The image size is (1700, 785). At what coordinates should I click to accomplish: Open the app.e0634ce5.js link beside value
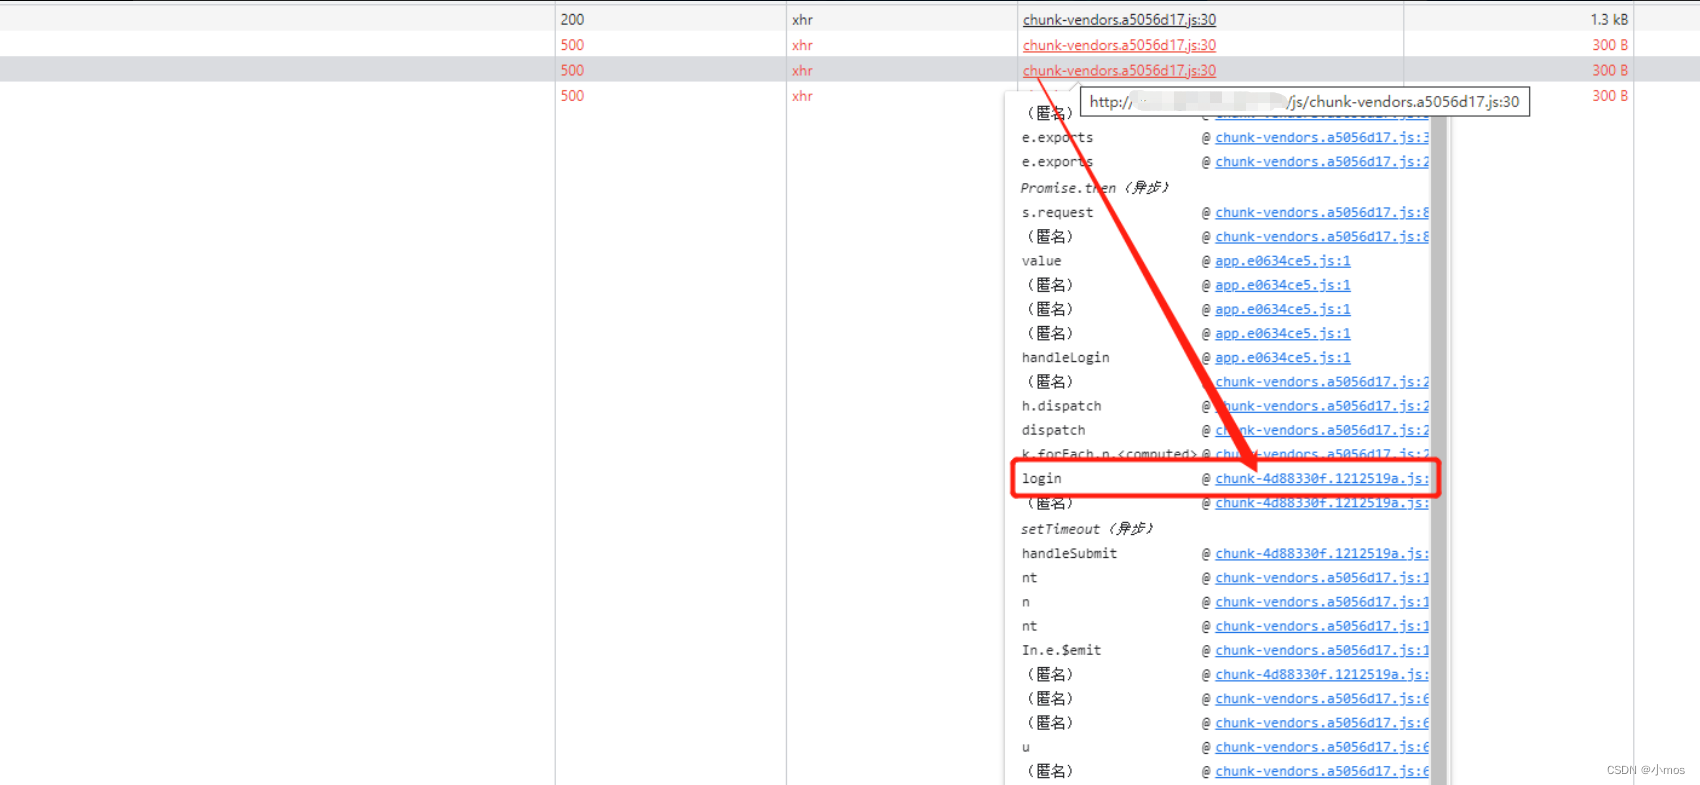coord(1283,261)
